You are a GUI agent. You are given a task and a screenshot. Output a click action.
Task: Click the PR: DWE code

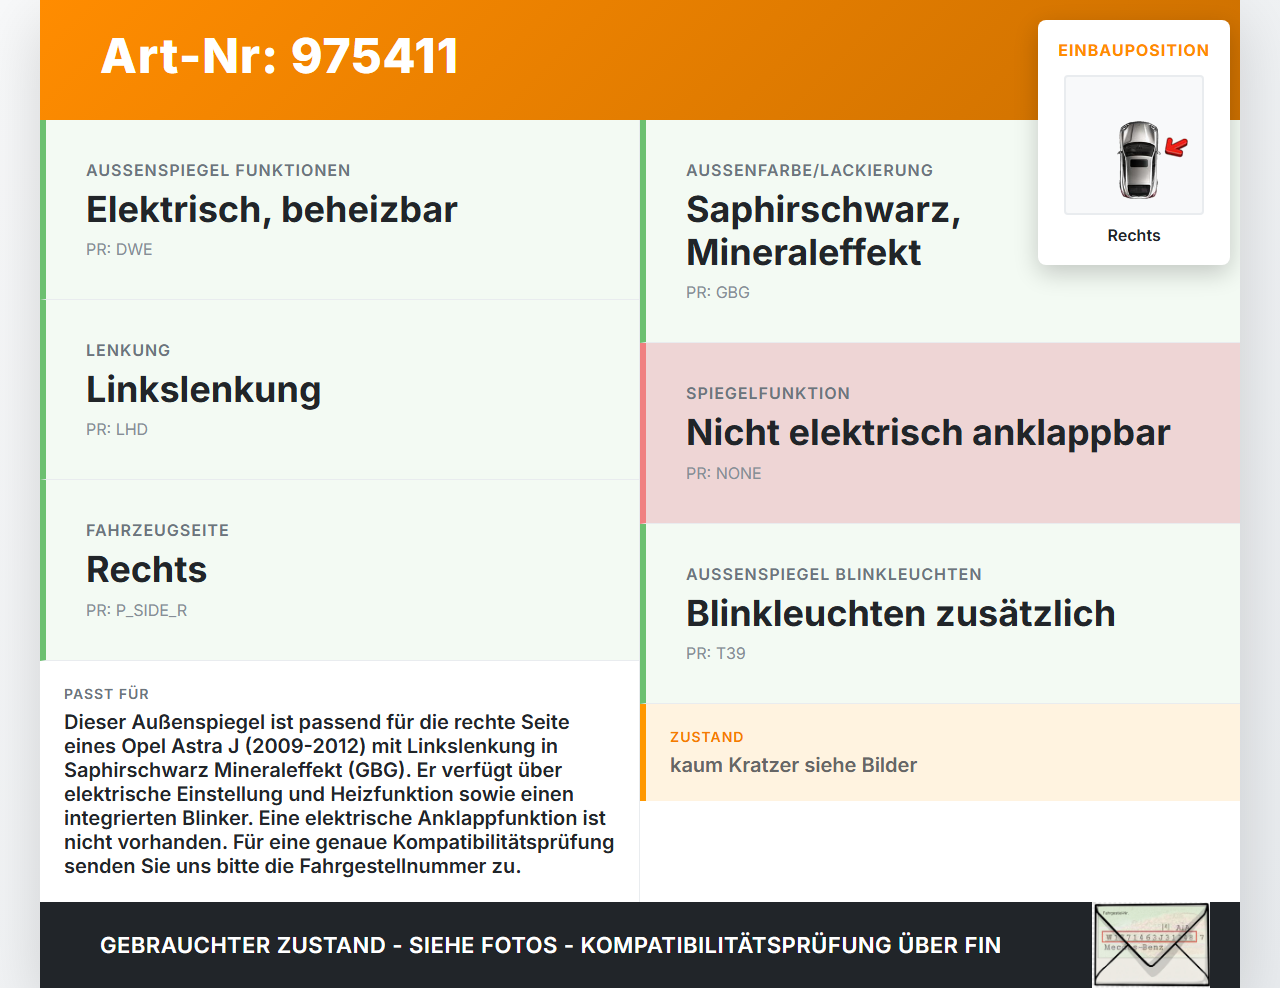pos(119,249)
